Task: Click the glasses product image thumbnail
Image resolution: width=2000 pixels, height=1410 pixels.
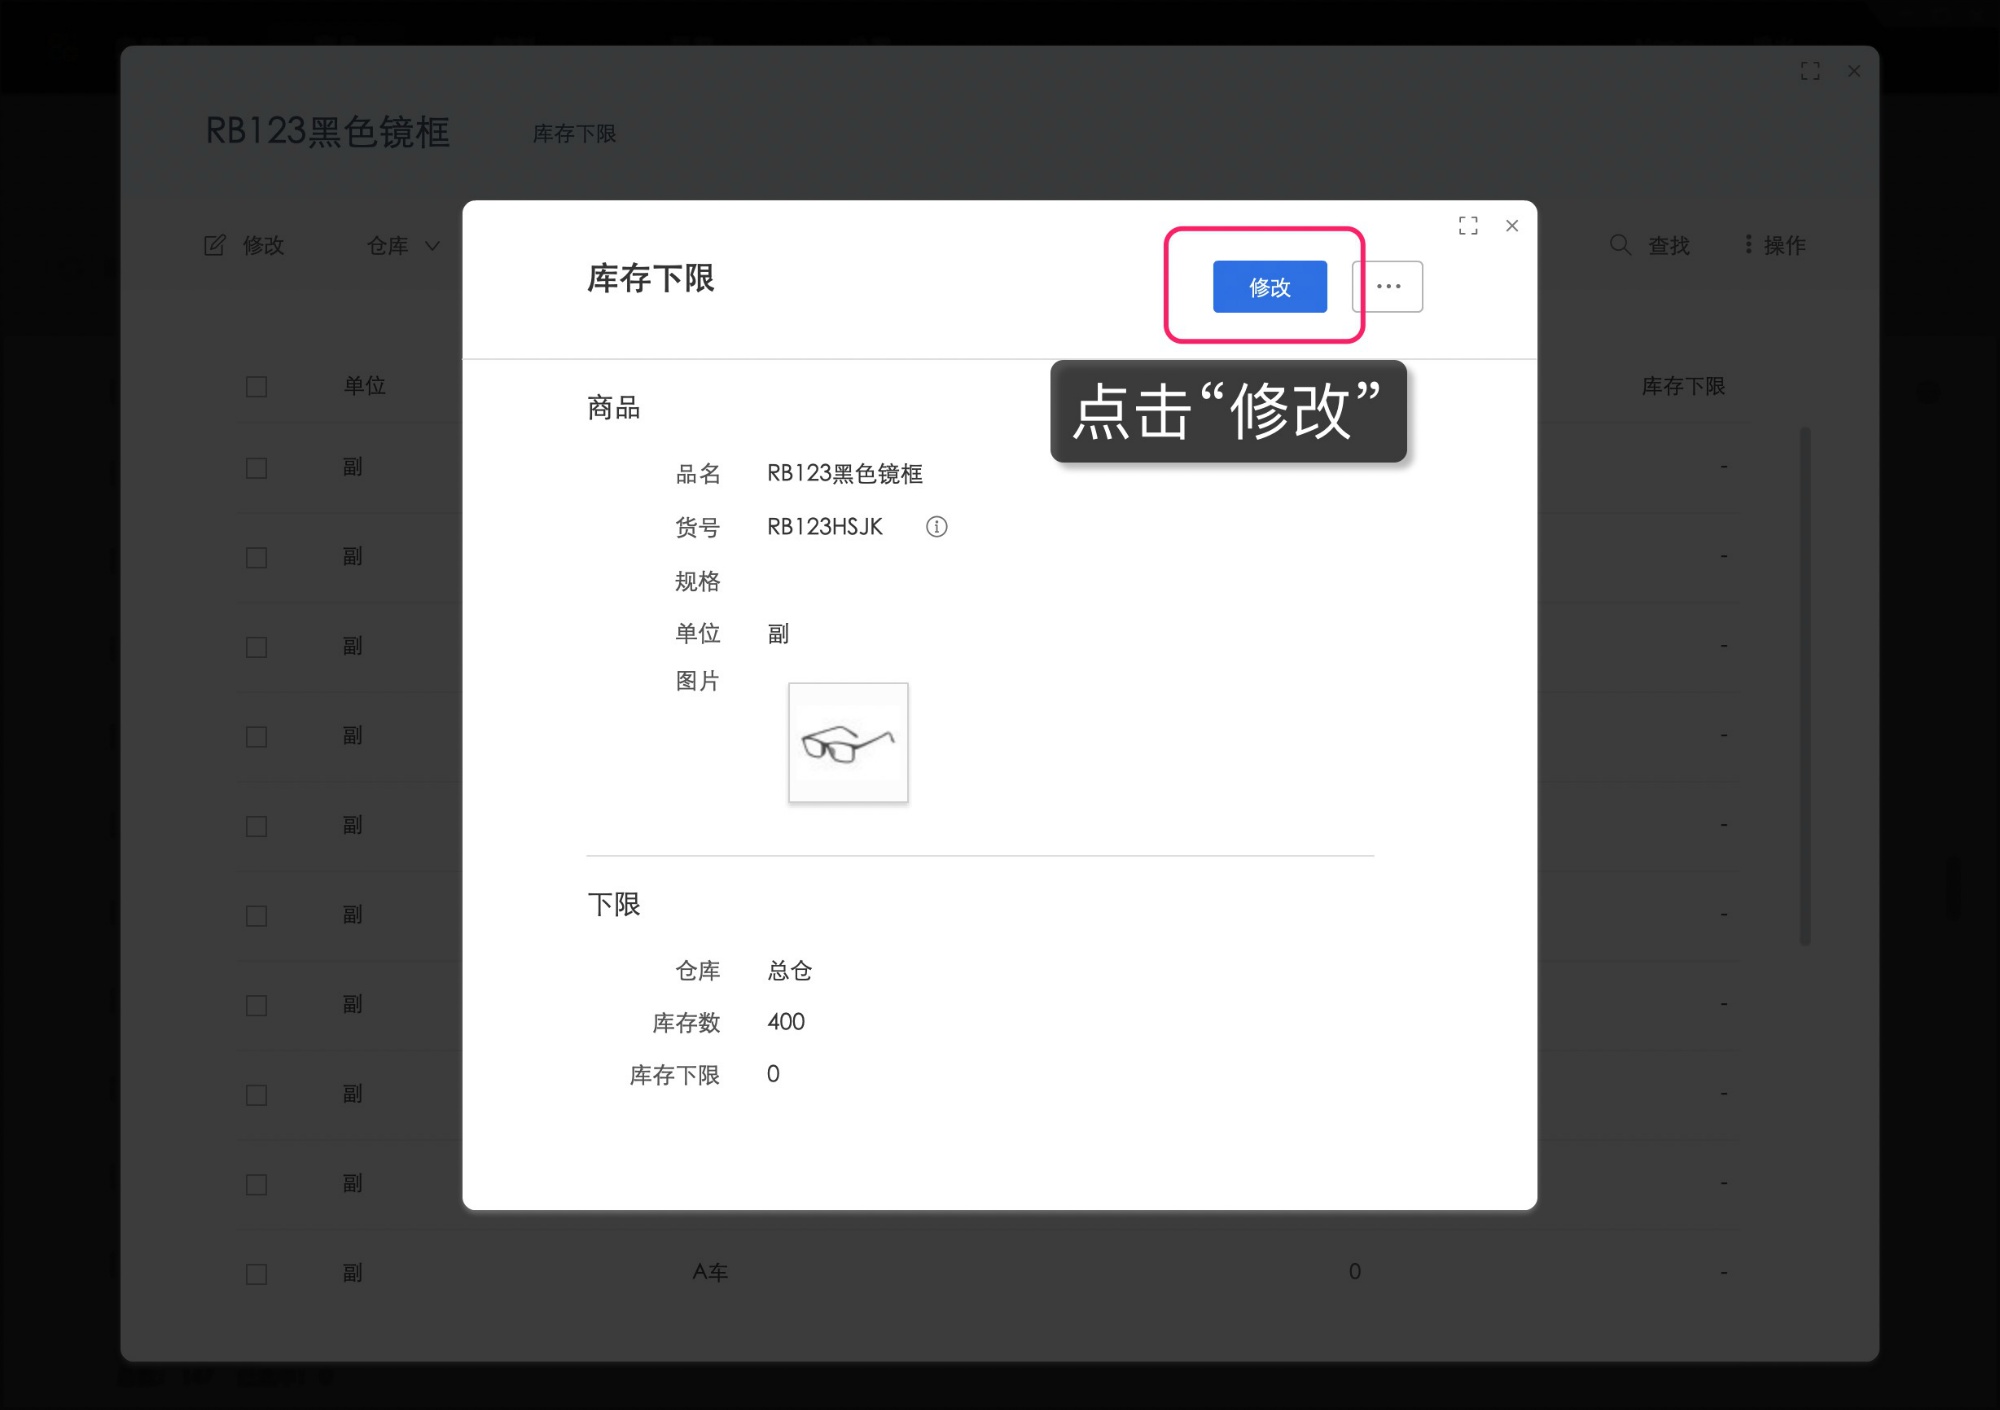Action: coord(847,742)
